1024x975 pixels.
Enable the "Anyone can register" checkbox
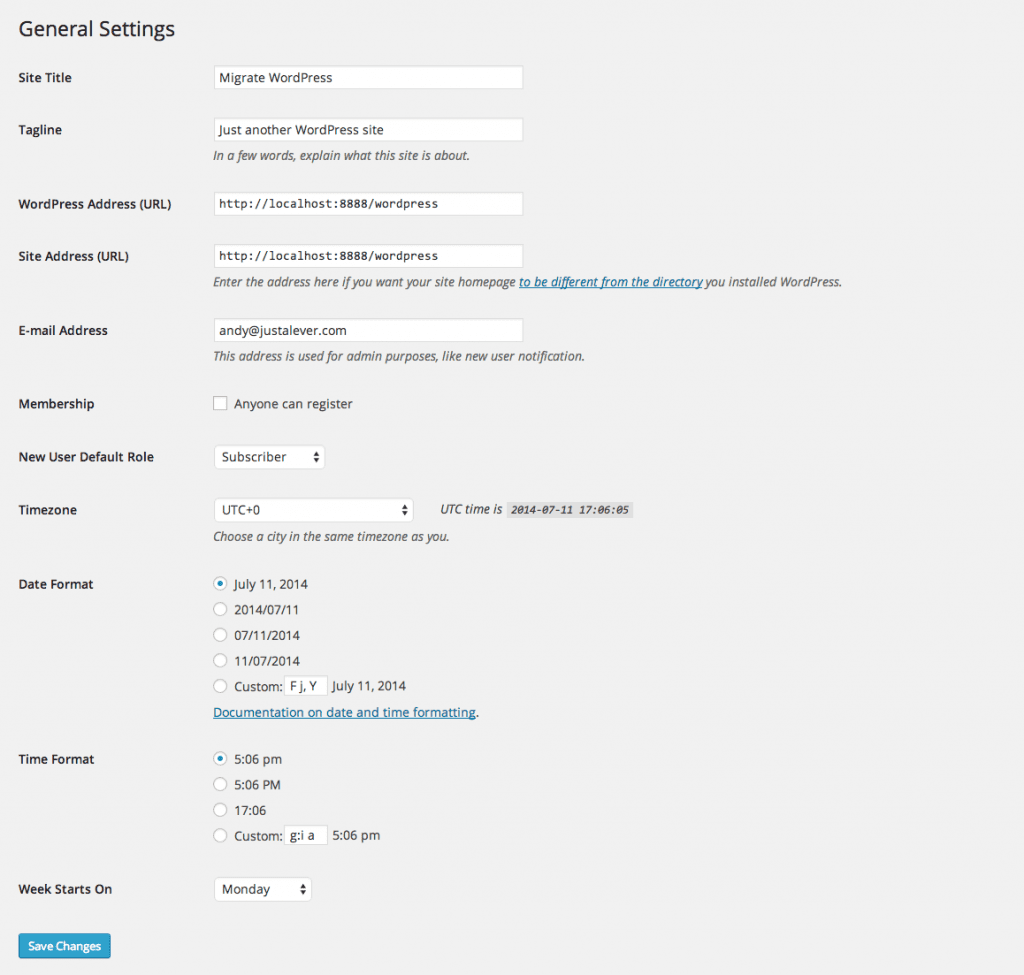220,403
